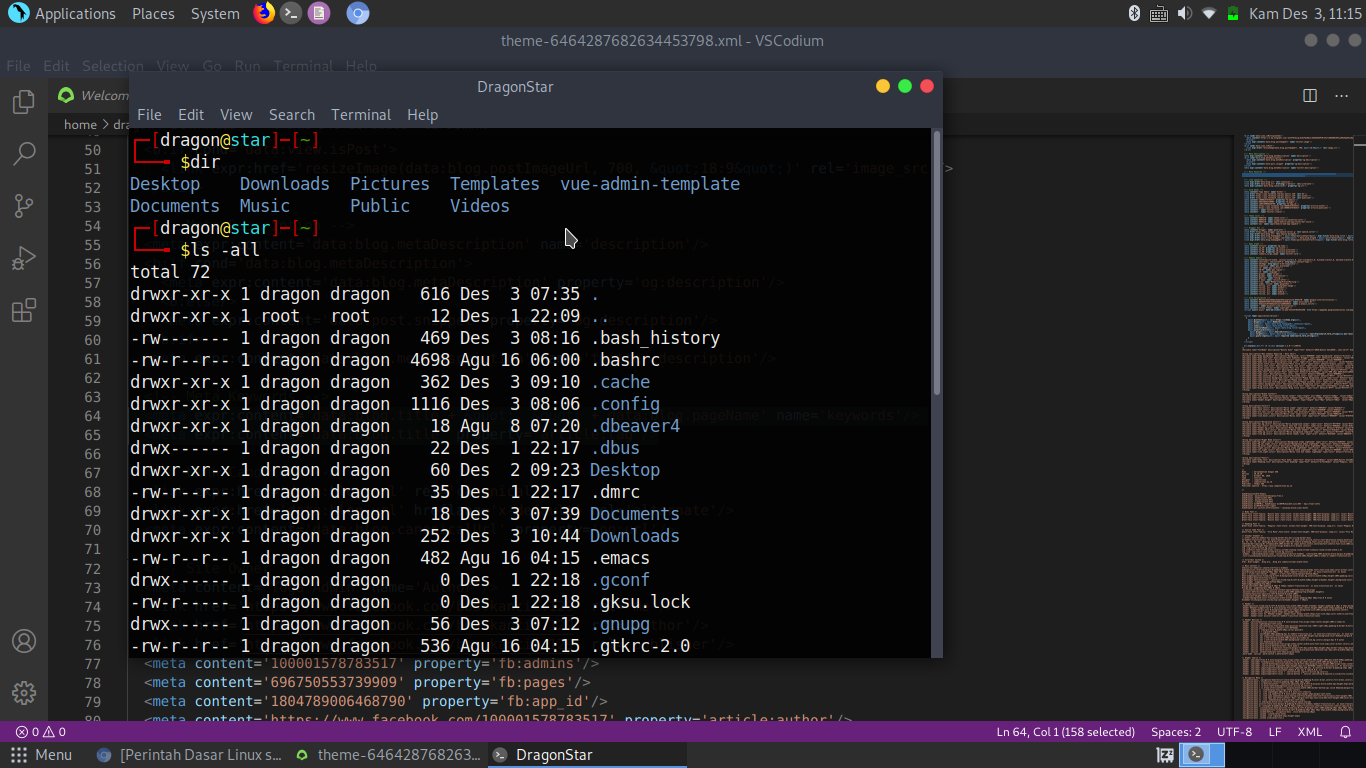
Task: Change indentation via Spaces: 2 status item
Action: click(x=1176, y=732)
